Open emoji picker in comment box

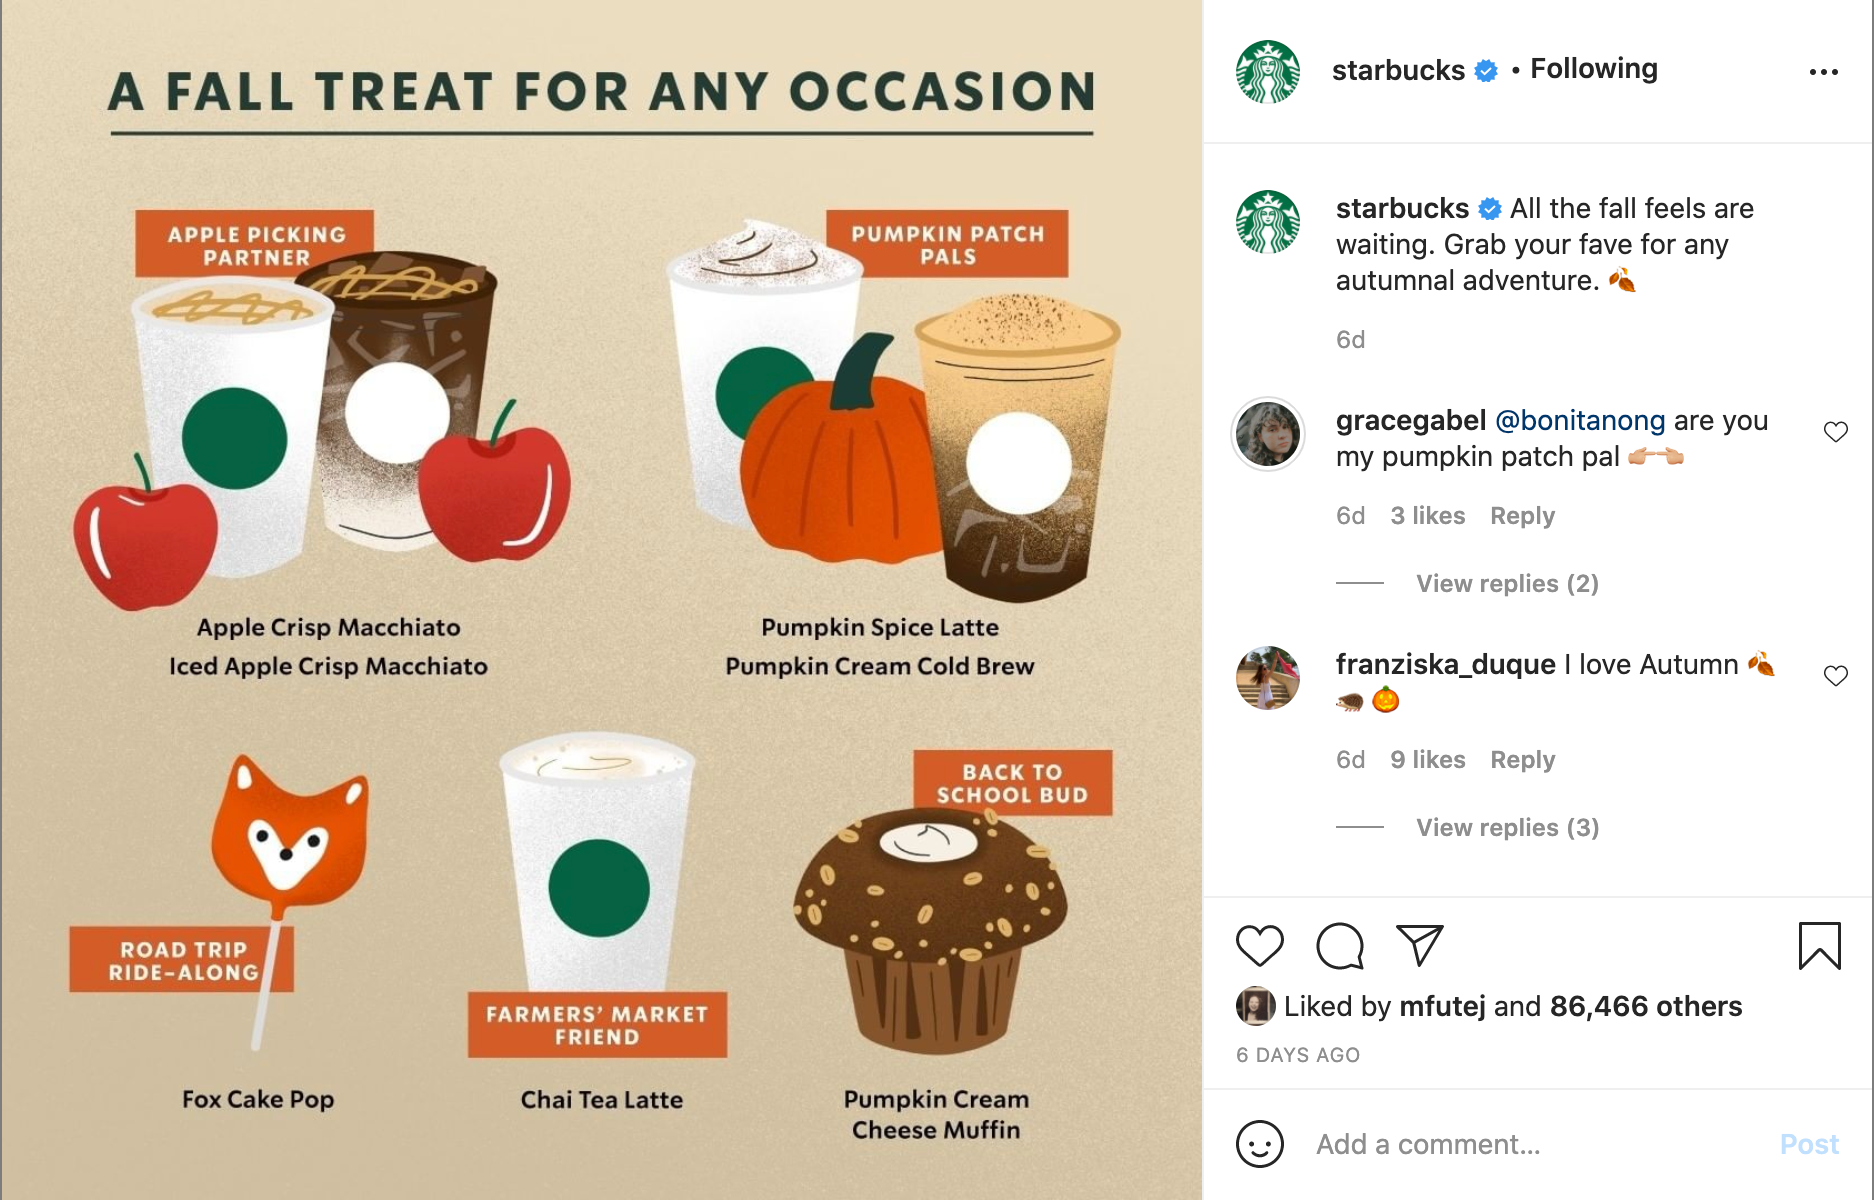click(1259, 1143)
